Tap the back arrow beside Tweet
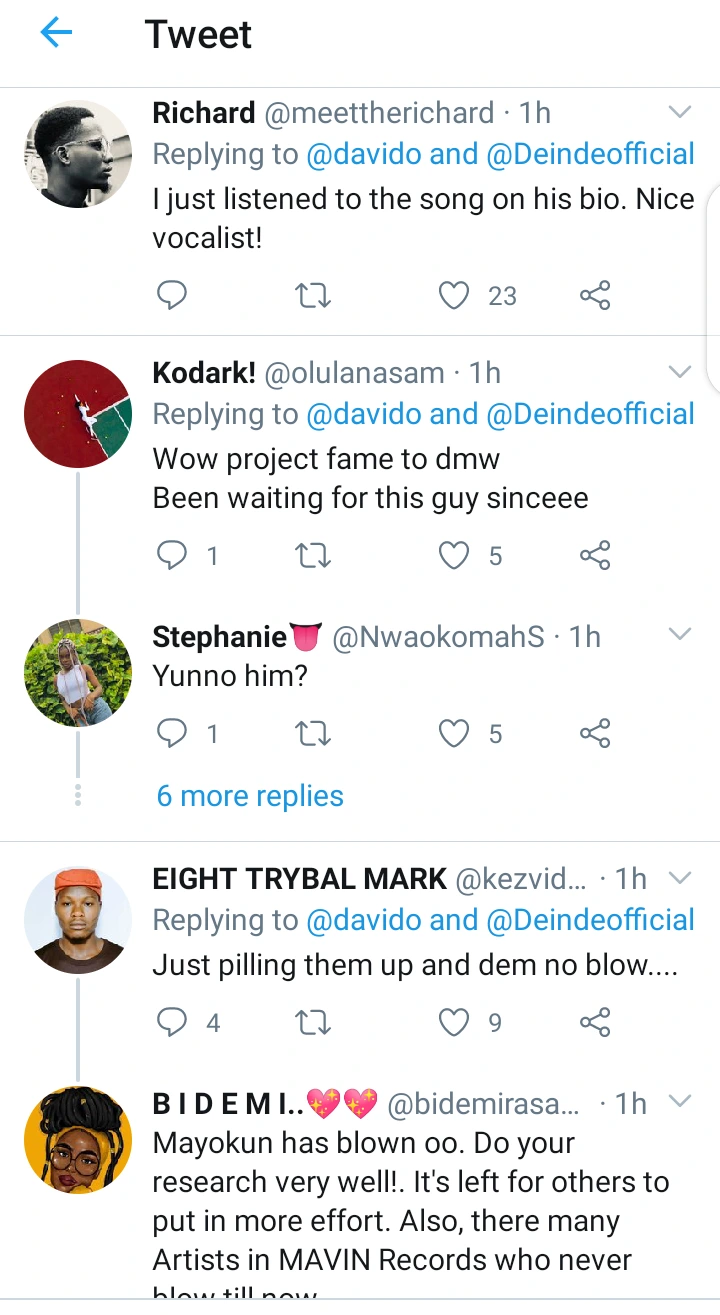This screenshot has width=720, height=1315. click(x=56, y=34)
